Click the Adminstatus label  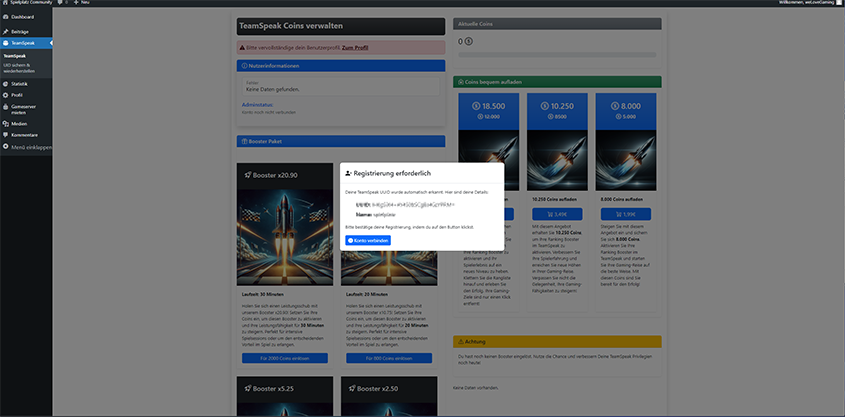click(258, 105)
